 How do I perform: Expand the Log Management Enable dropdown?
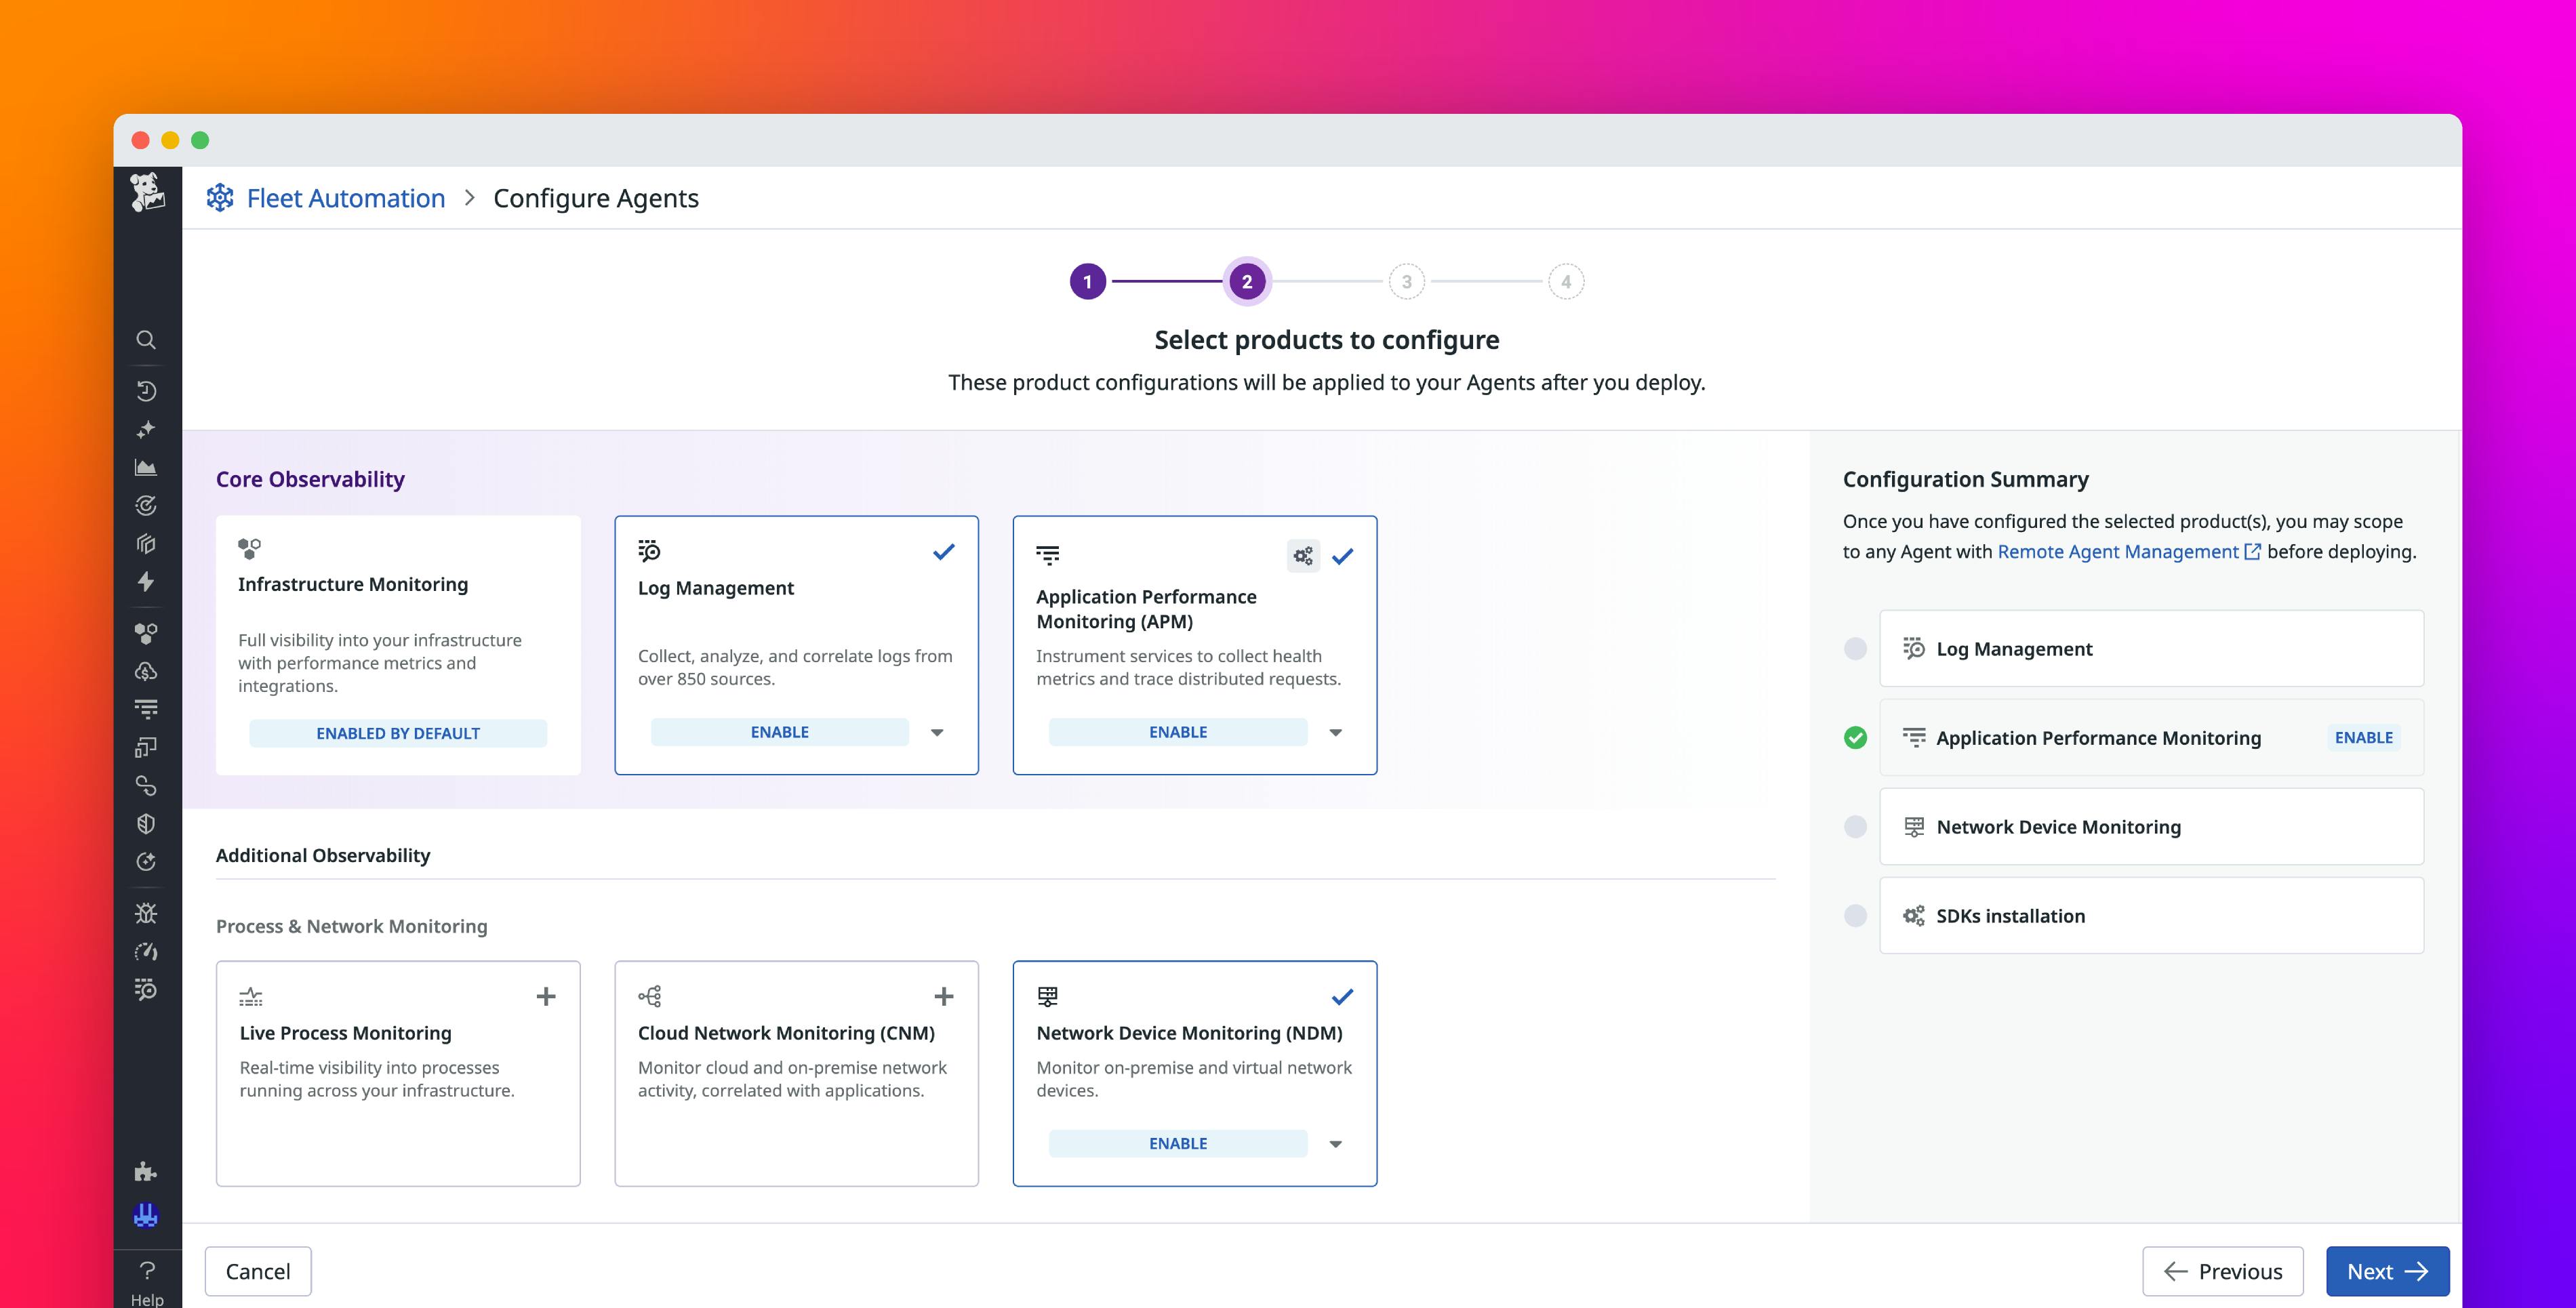tap(937, 732)
